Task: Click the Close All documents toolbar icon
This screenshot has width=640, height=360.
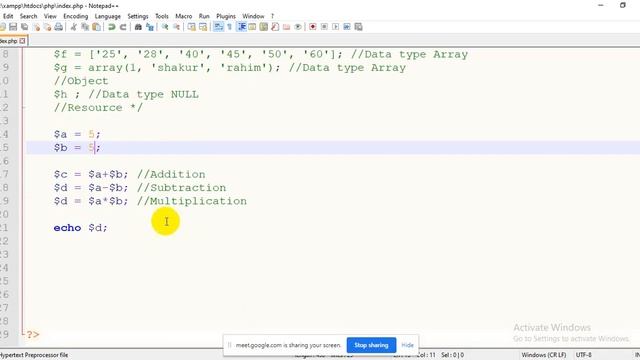Action: pyautogui.click(x=47, y=27)
